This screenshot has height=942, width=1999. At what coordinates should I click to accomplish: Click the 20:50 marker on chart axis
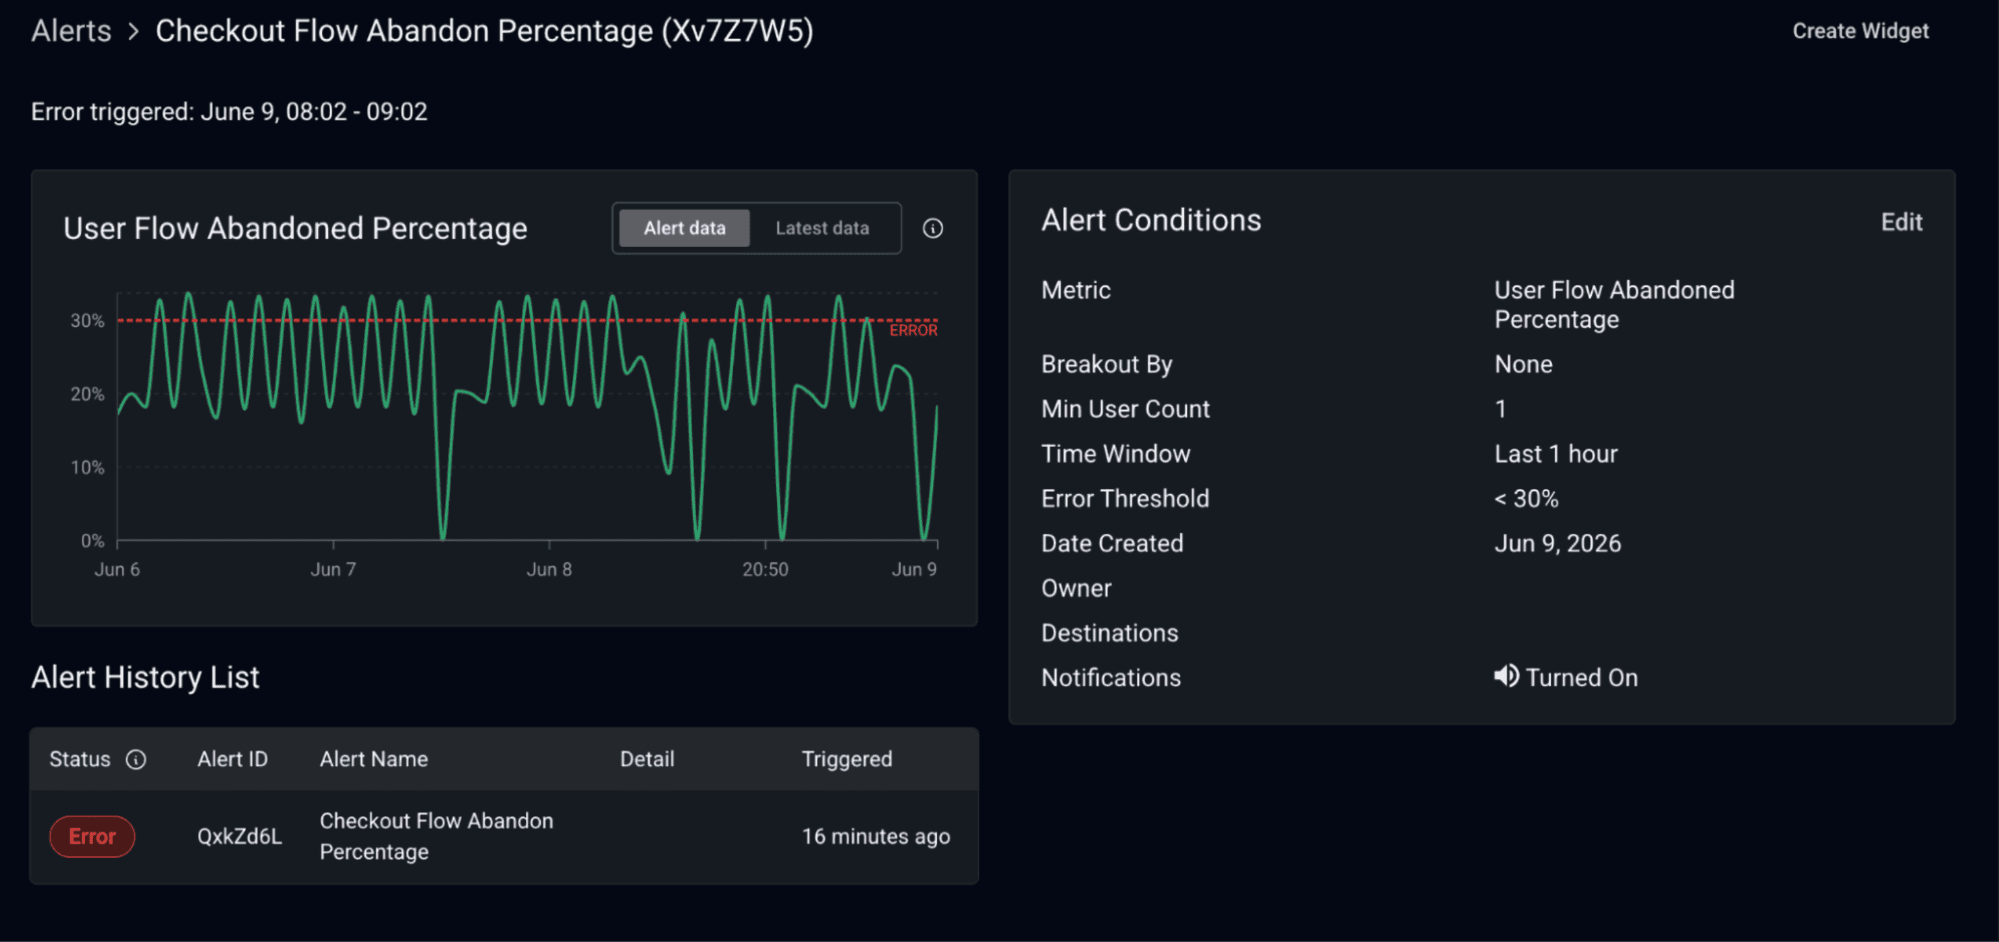tap(765, 570)
